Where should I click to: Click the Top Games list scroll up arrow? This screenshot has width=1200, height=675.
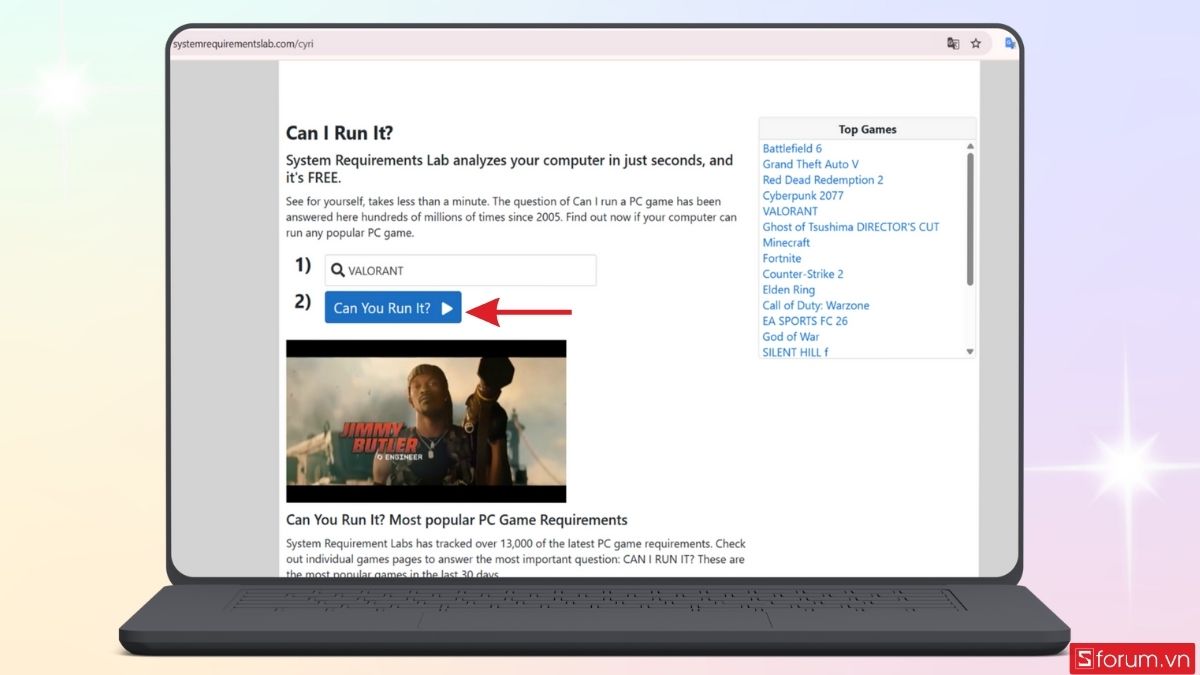tap(970, 147)
